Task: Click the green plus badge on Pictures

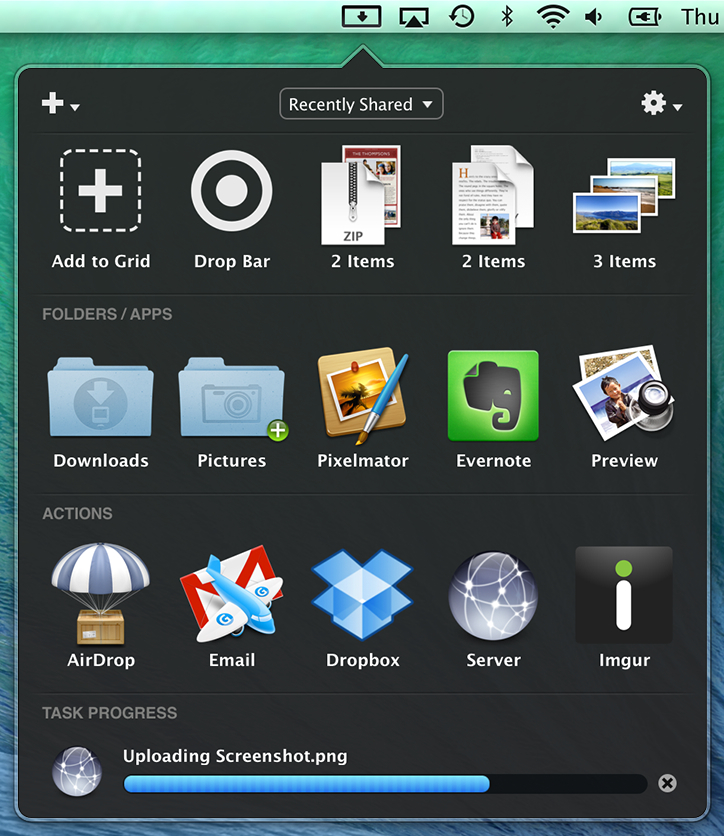Action: tap(278, 430)
